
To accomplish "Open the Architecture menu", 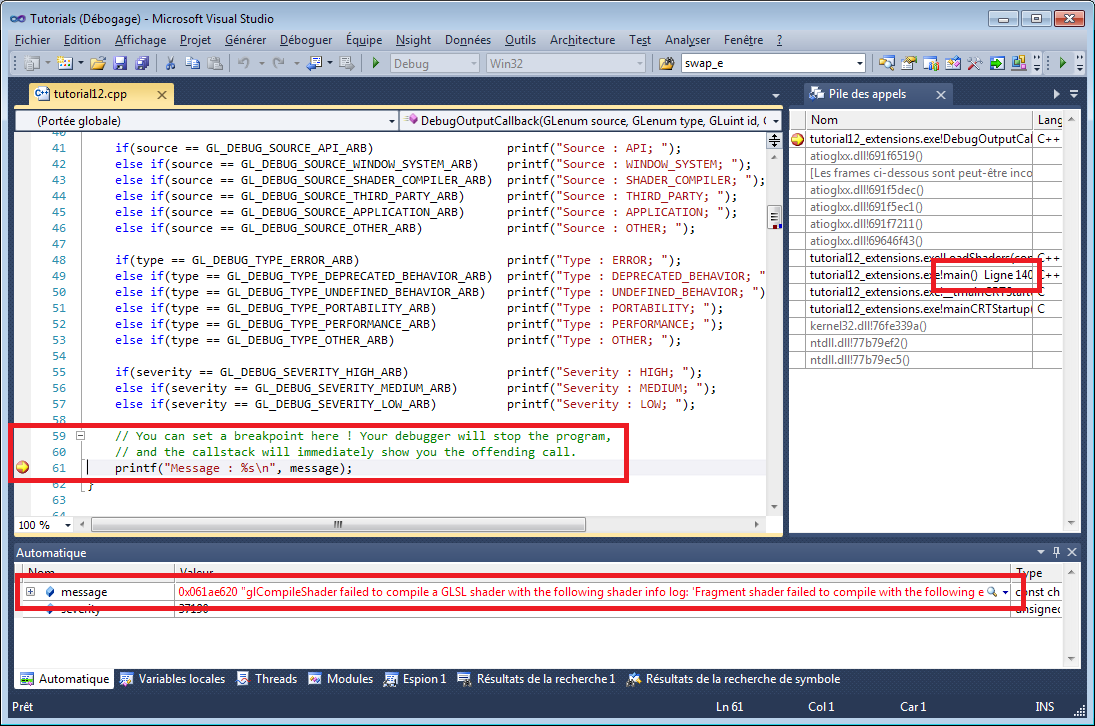I will [x=582, y=40].
